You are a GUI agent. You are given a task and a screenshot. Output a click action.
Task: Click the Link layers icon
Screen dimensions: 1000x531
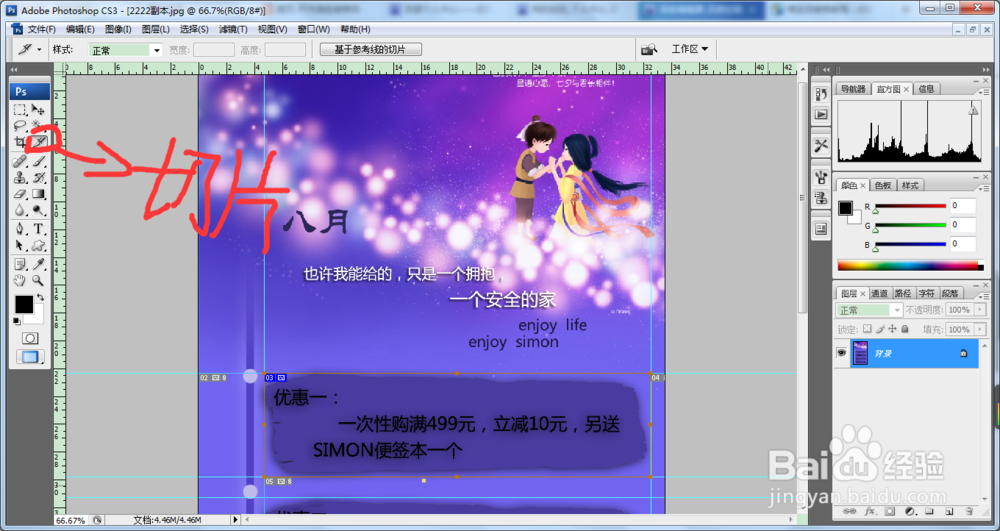(x=849, y=511)
